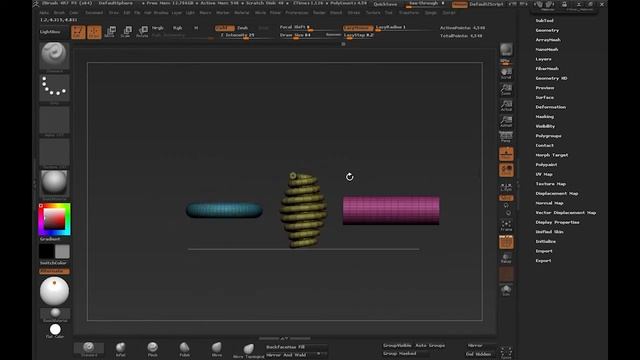Toggle the Mrgb button
The height and width of the screenshot is (360, 640).
pyautogui.click(x=158, y=28)
